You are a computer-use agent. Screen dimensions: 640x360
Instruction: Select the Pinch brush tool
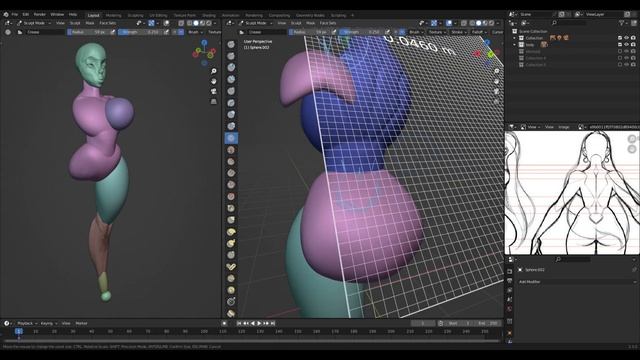pyautogui.click(x=231, y=208)
